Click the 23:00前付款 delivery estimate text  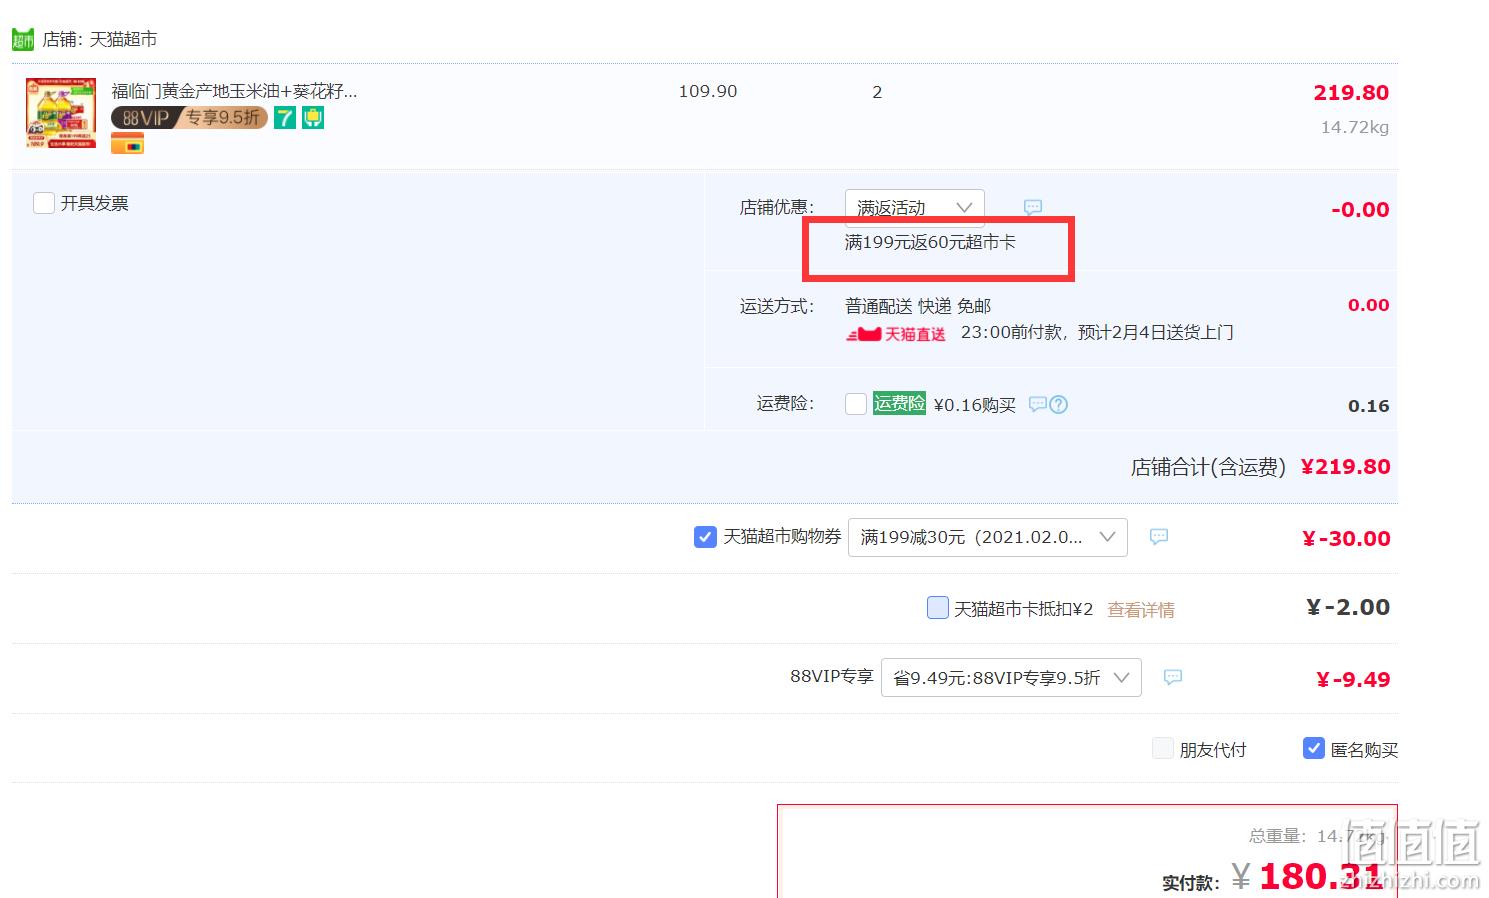point(1097,332)
